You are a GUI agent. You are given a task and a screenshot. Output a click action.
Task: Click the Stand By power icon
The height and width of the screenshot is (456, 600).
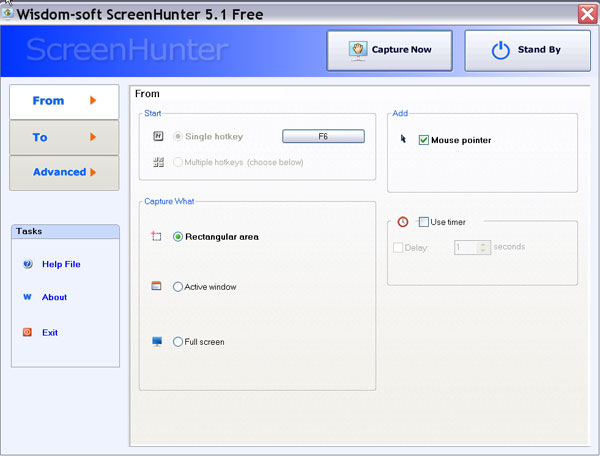pos(501,50)
